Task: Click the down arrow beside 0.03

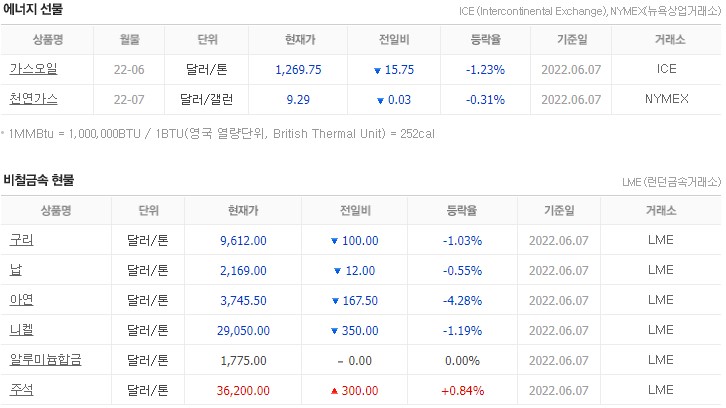Action: [380, 100]
